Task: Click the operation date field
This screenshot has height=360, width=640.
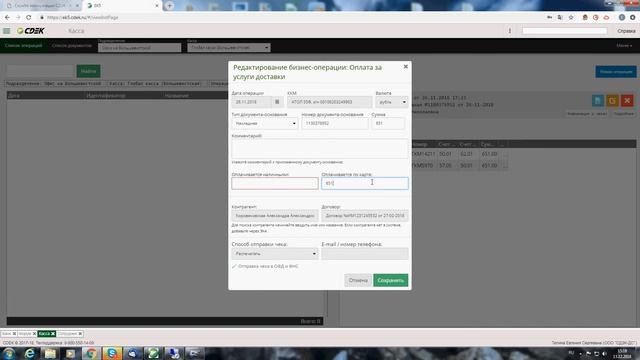Action: [x=252, y=102]
